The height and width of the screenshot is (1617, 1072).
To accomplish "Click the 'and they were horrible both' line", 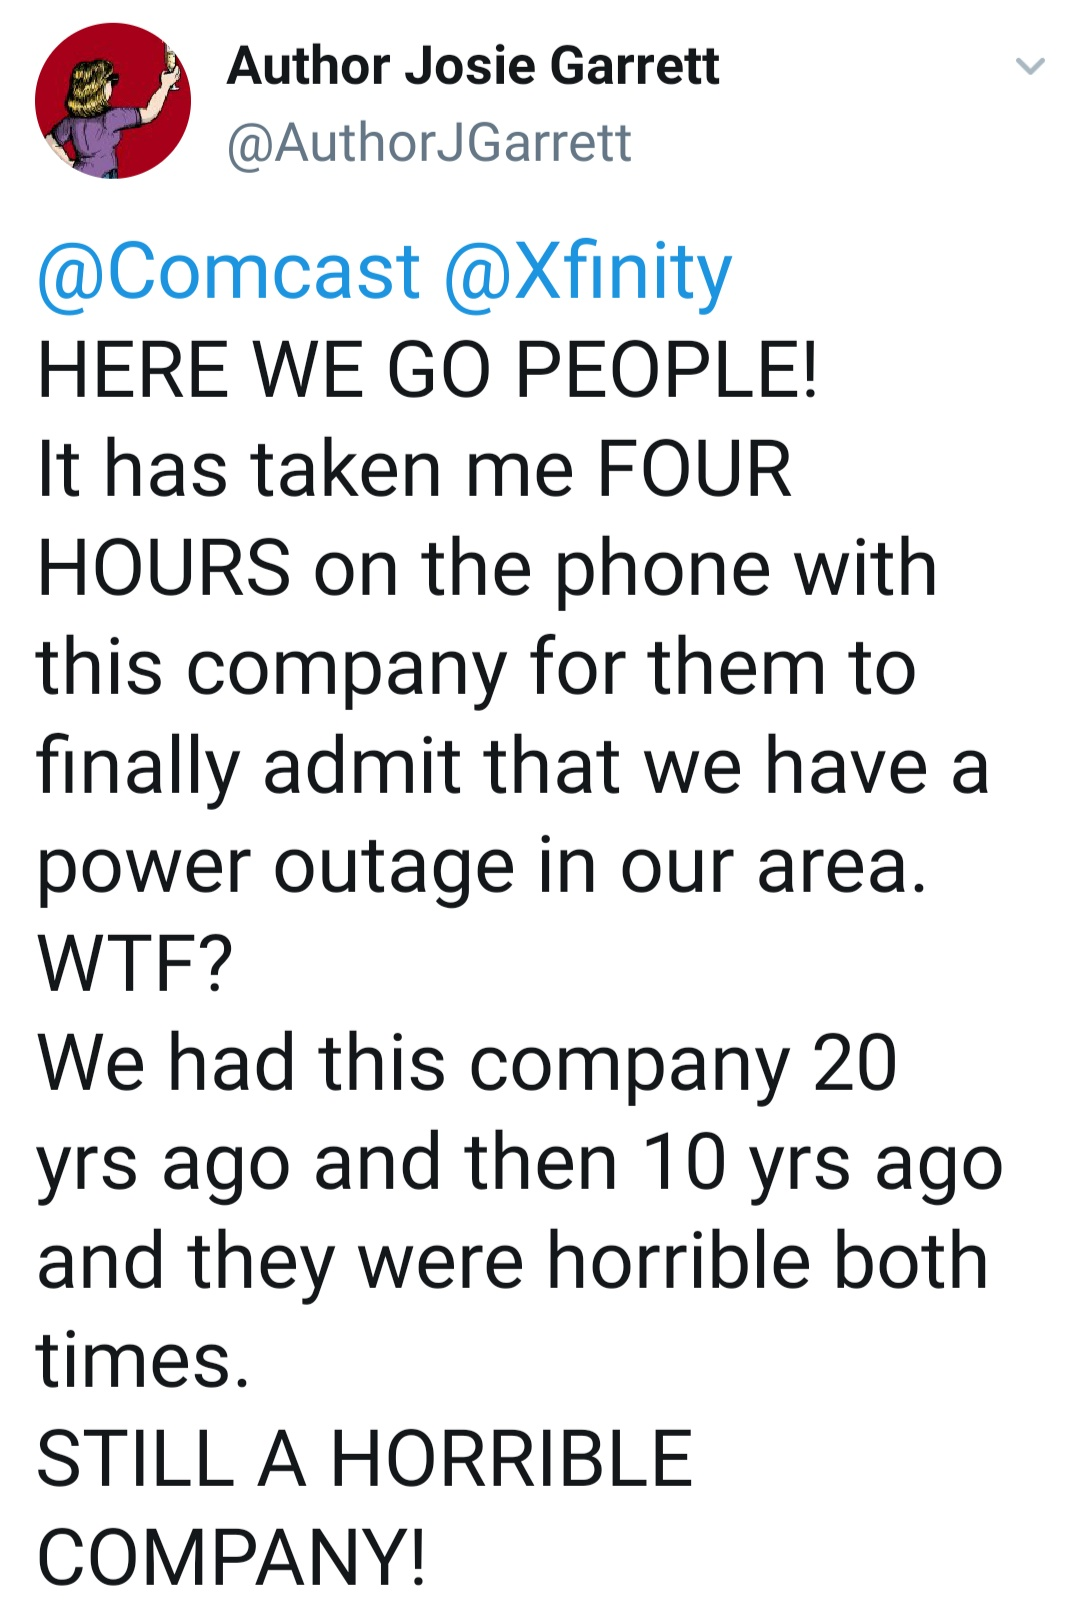I will click(512, 1261).
